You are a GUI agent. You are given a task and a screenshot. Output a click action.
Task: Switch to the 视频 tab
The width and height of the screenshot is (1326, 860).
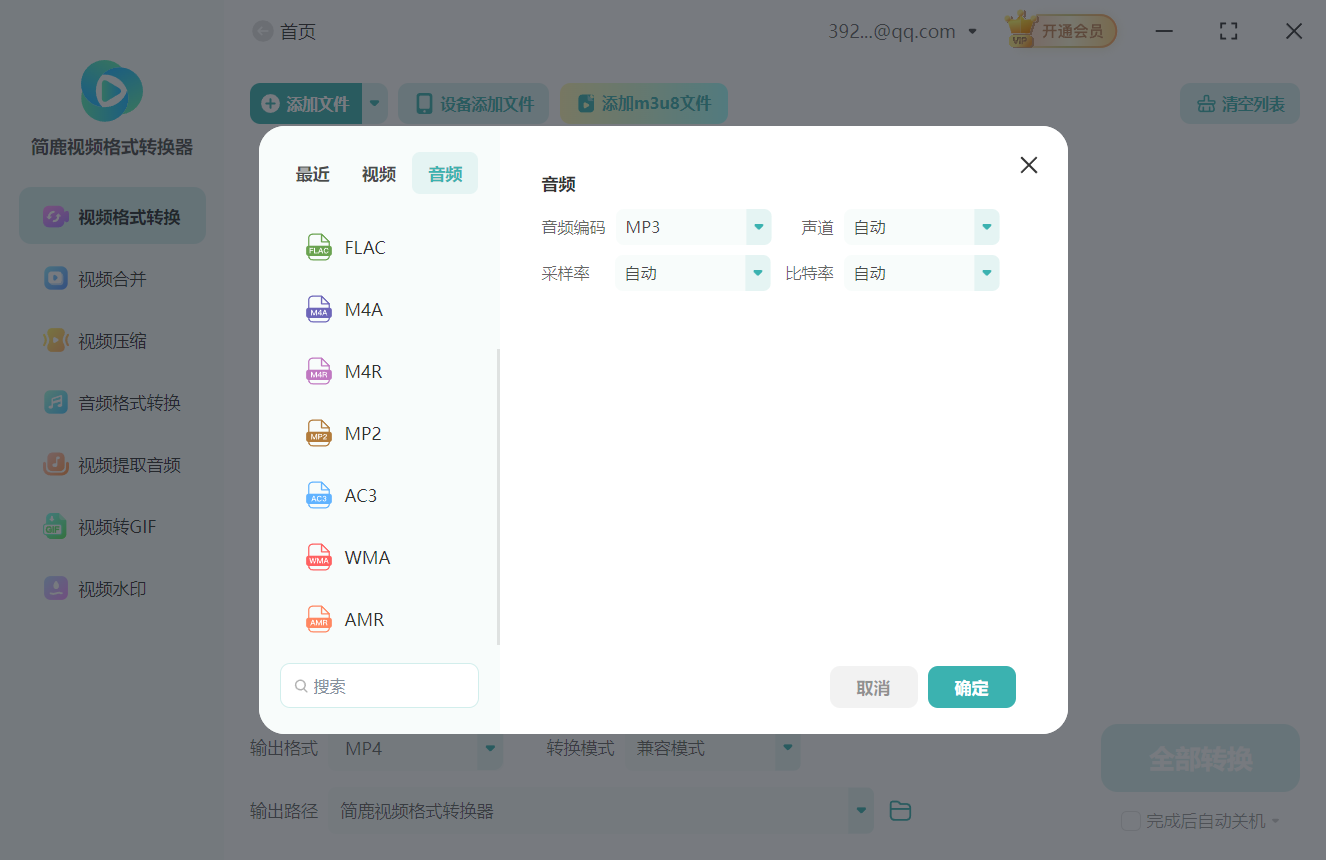point(378,173)
